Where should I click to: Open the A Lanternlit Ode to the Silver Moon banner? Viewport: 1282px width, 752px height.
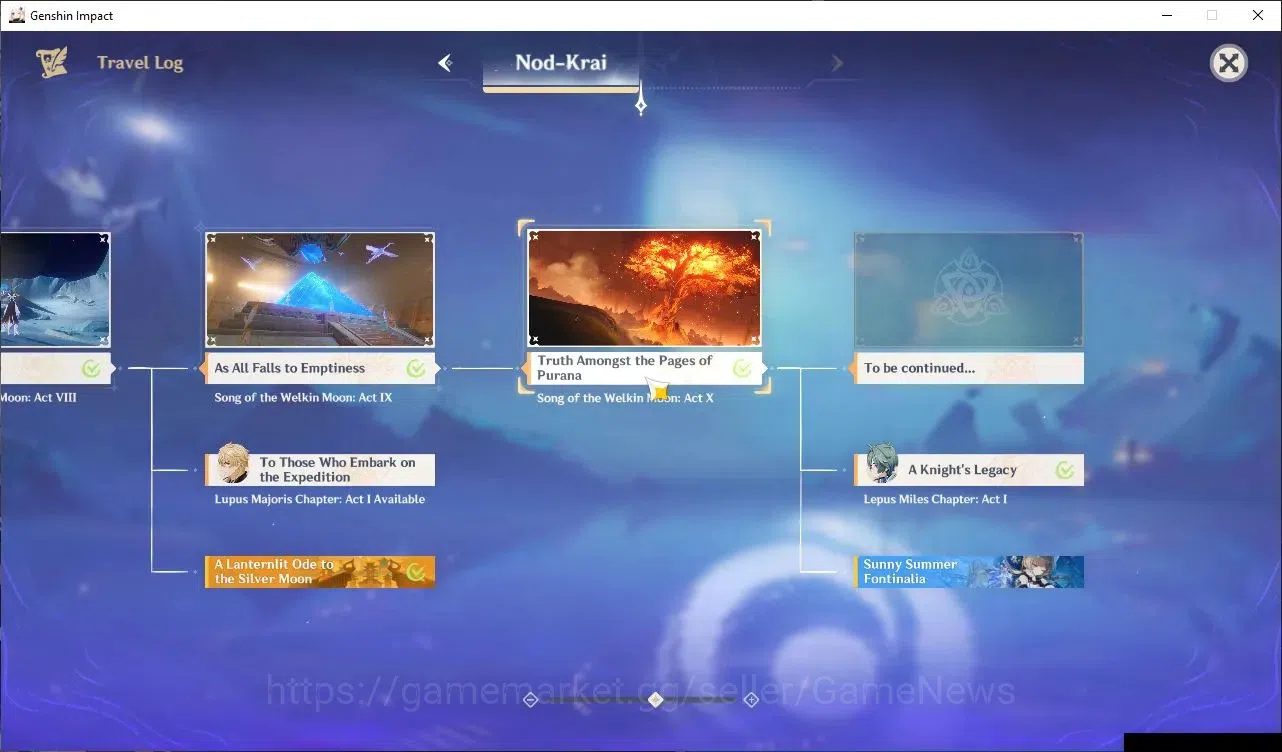coord(320,572)
